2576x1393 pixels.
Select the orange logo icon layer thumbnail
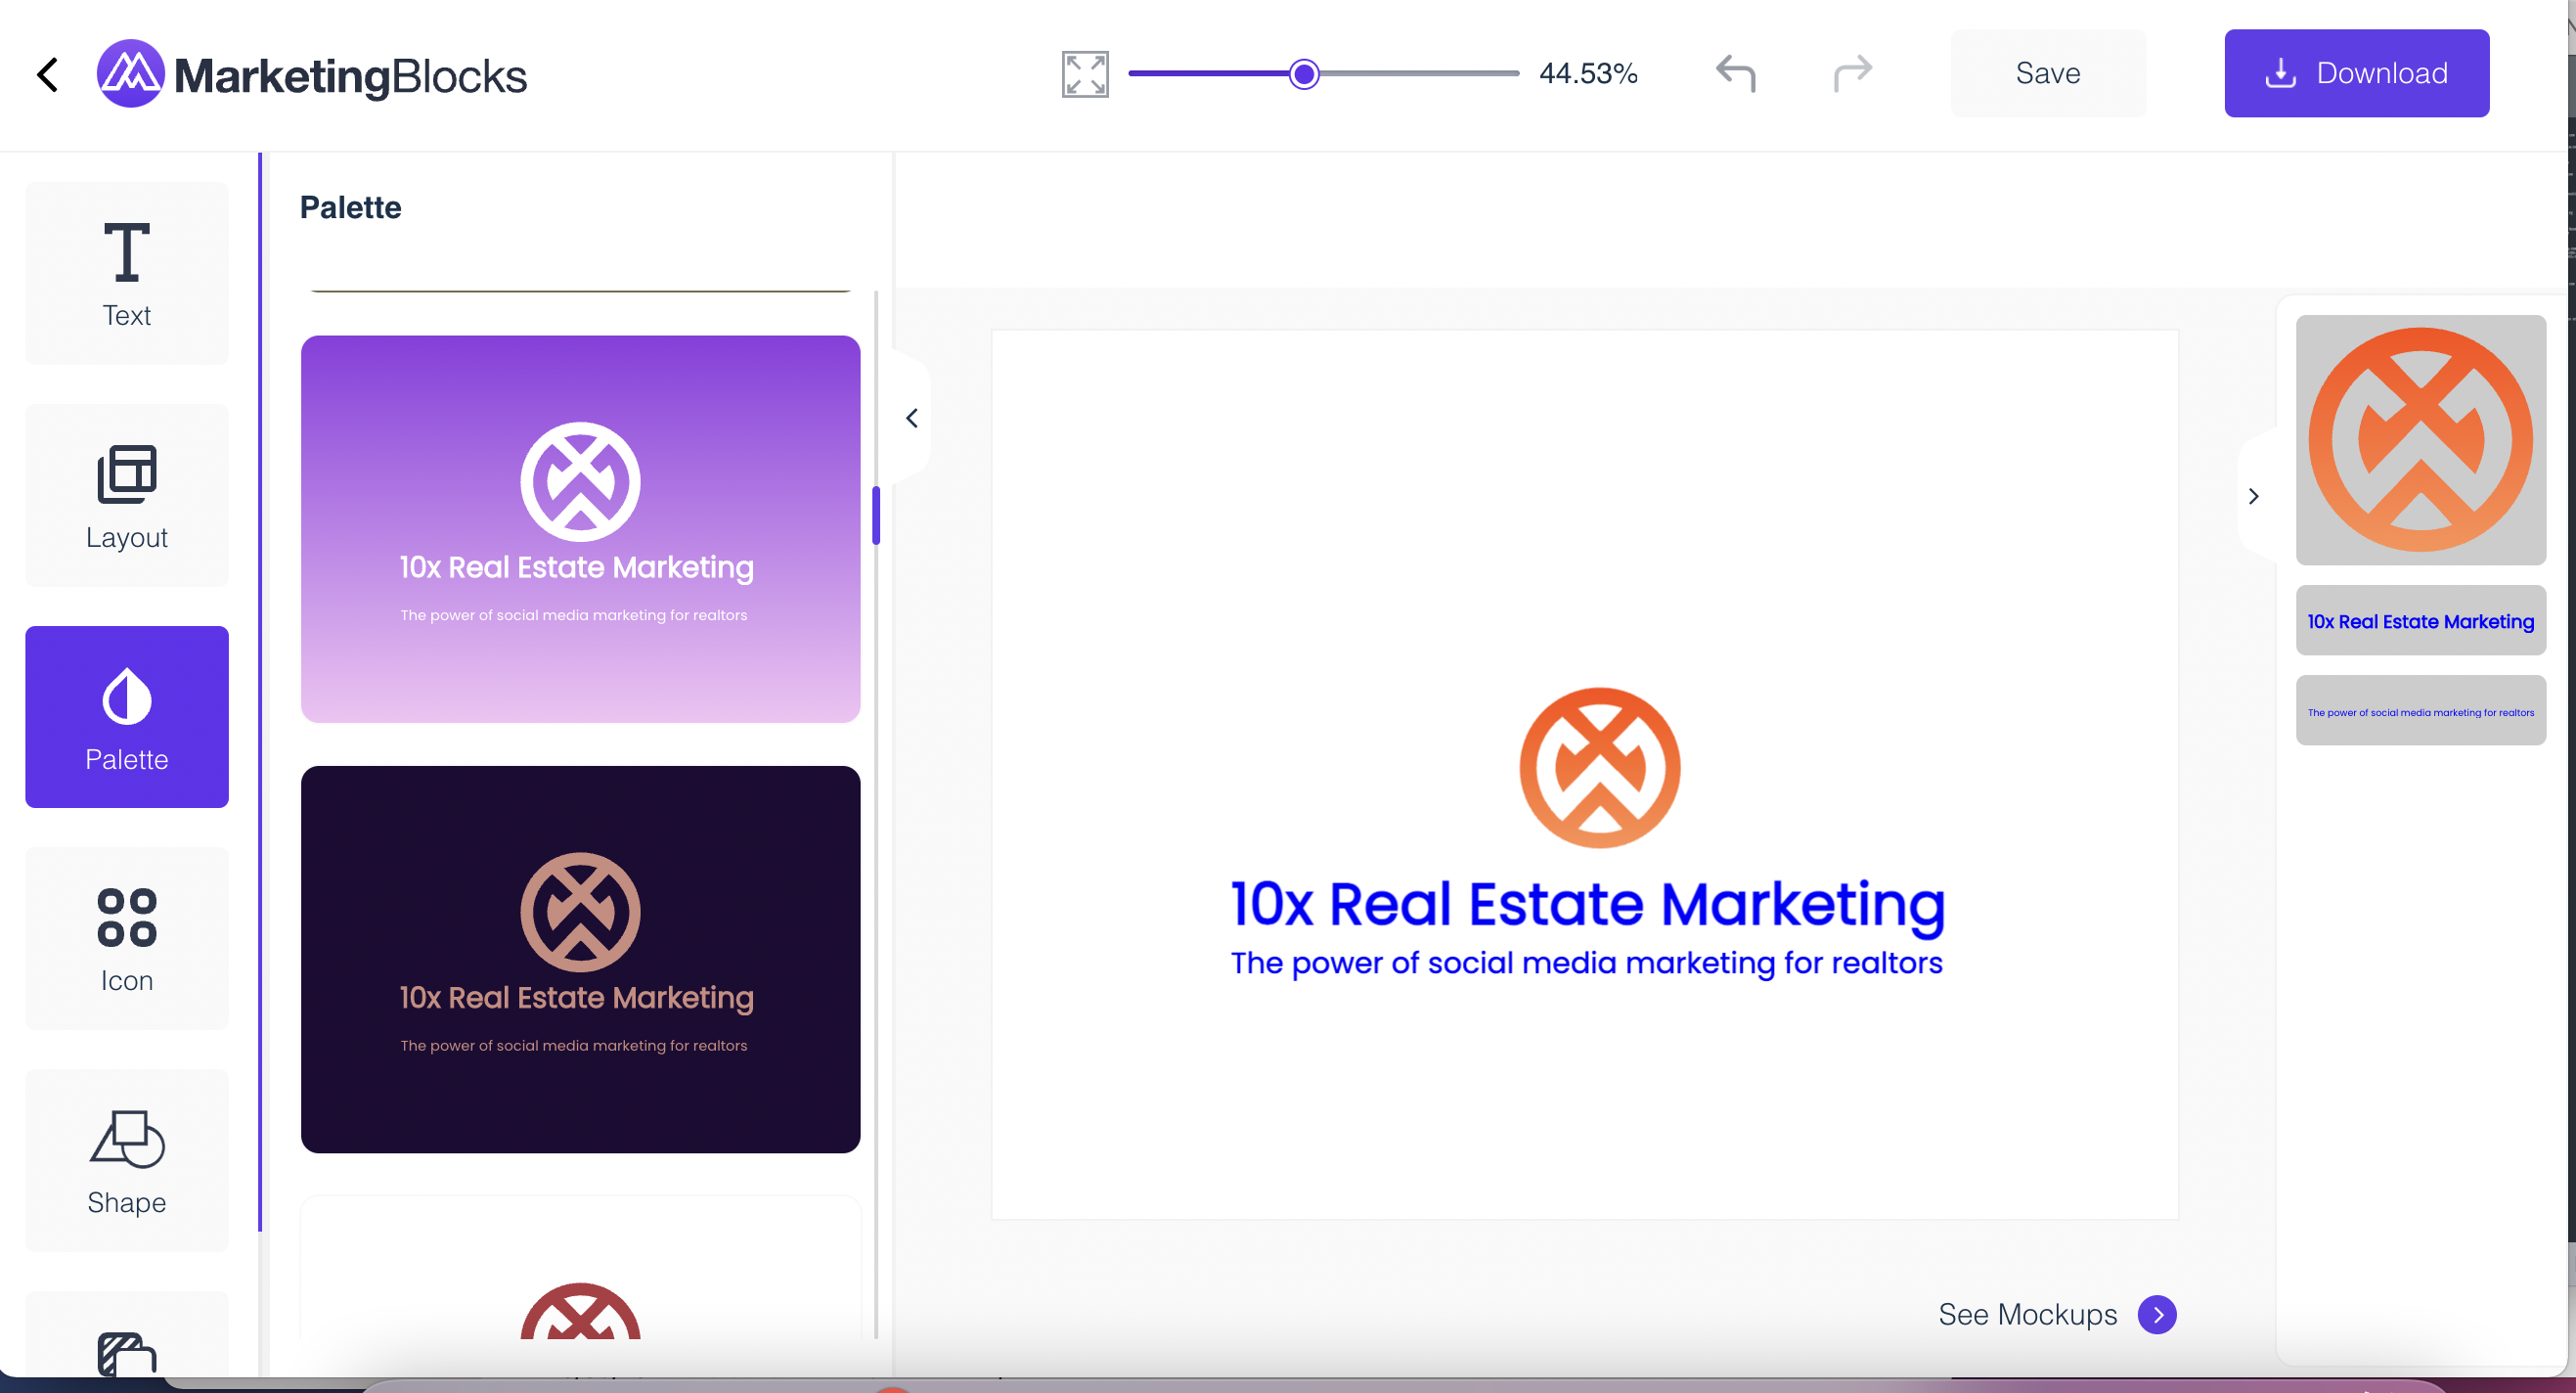pos(2421,440)
